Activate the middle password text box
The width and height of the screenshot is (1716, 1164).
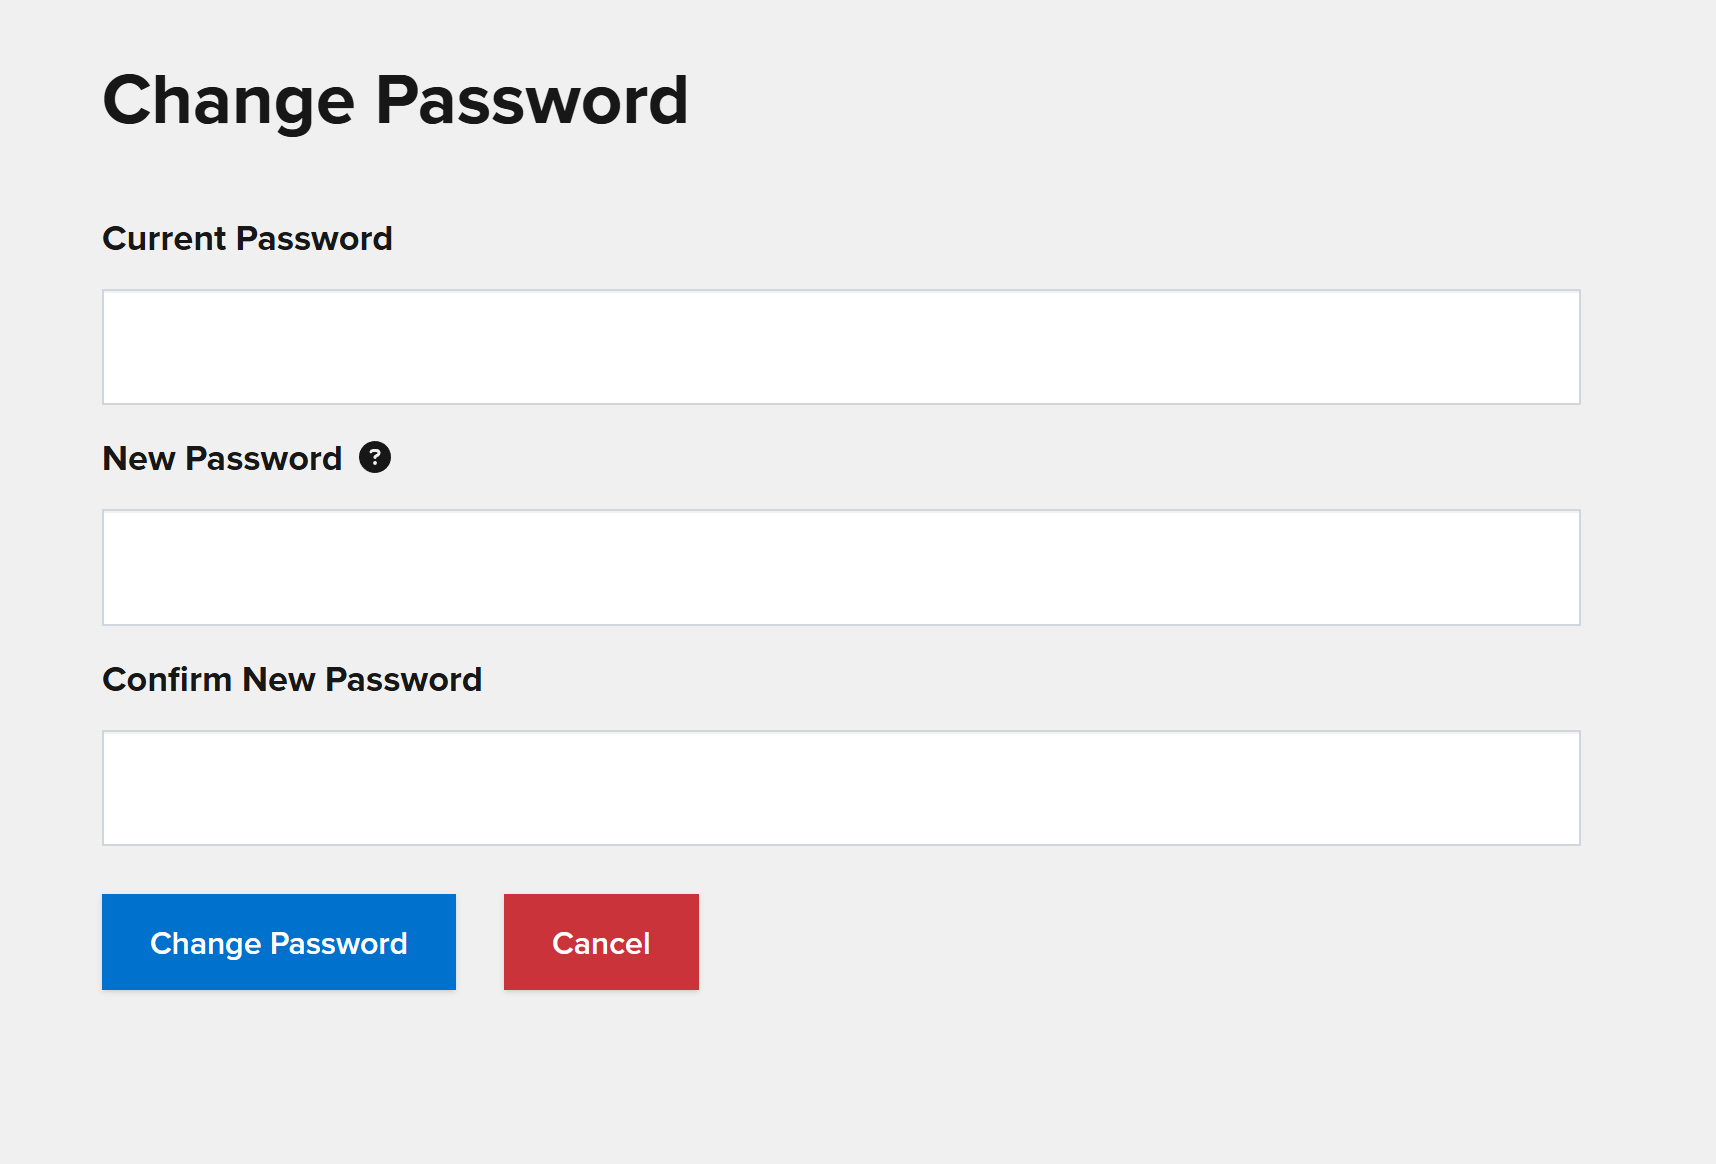click(x=841, y=567)
